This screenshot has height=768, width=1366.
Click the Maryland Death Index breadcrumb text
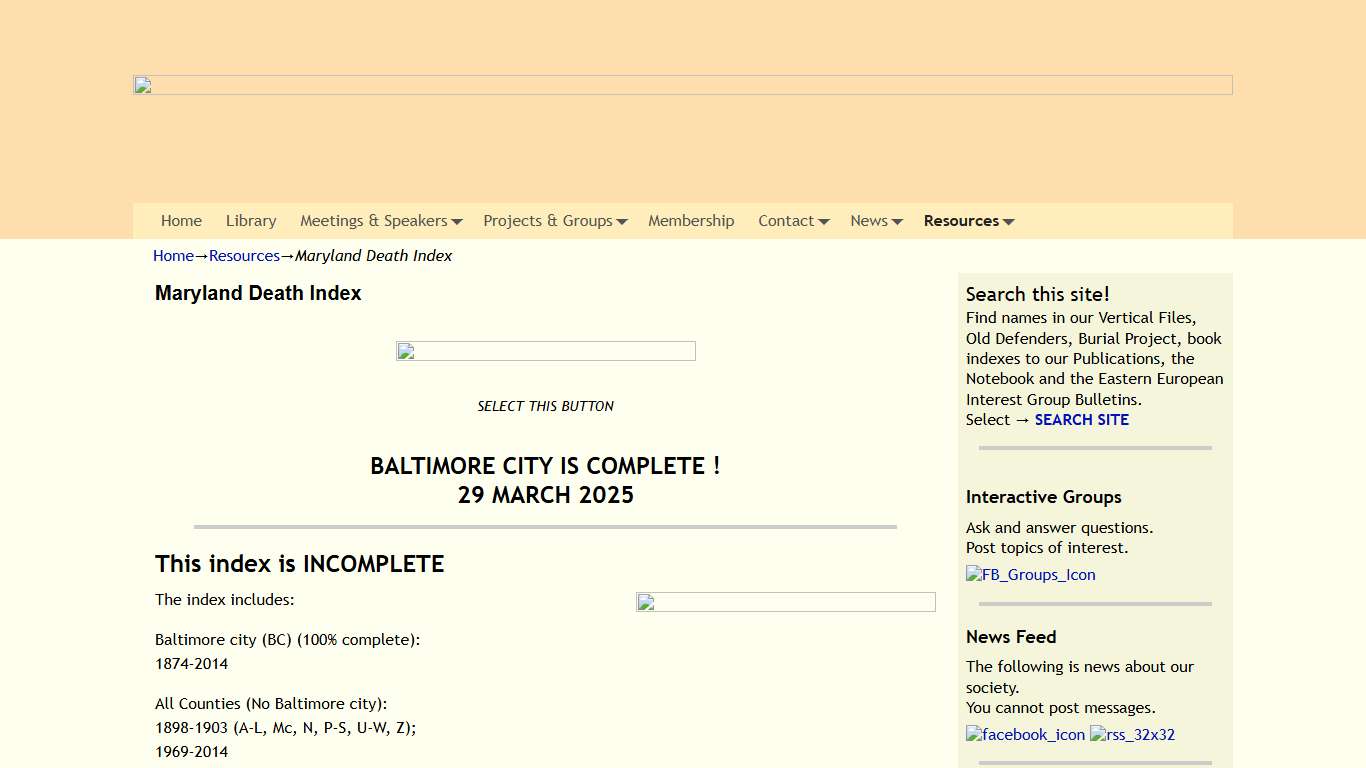tap(373, 255)
